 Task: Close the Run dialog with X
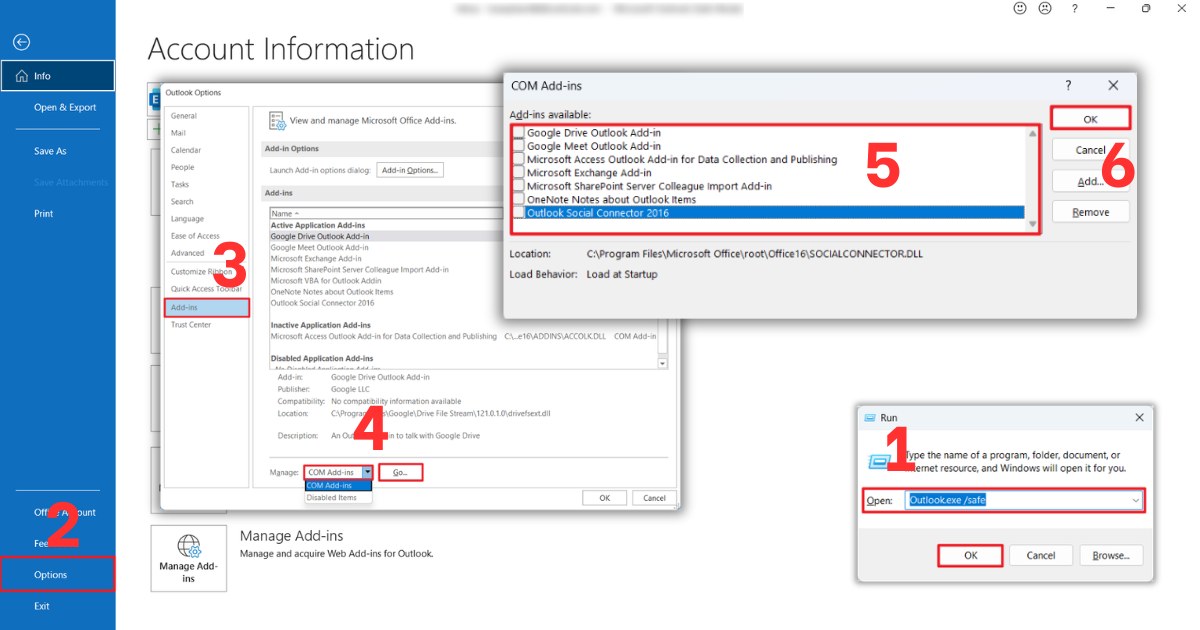coord(1139,417)
